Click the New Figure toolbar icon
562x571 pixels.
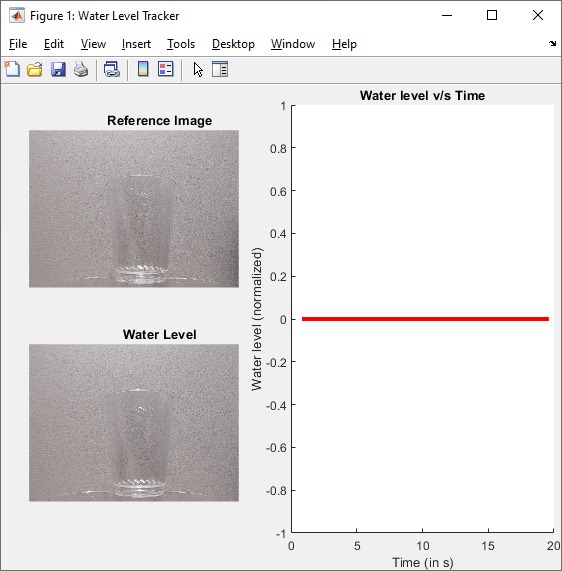(x=12, y=69)
